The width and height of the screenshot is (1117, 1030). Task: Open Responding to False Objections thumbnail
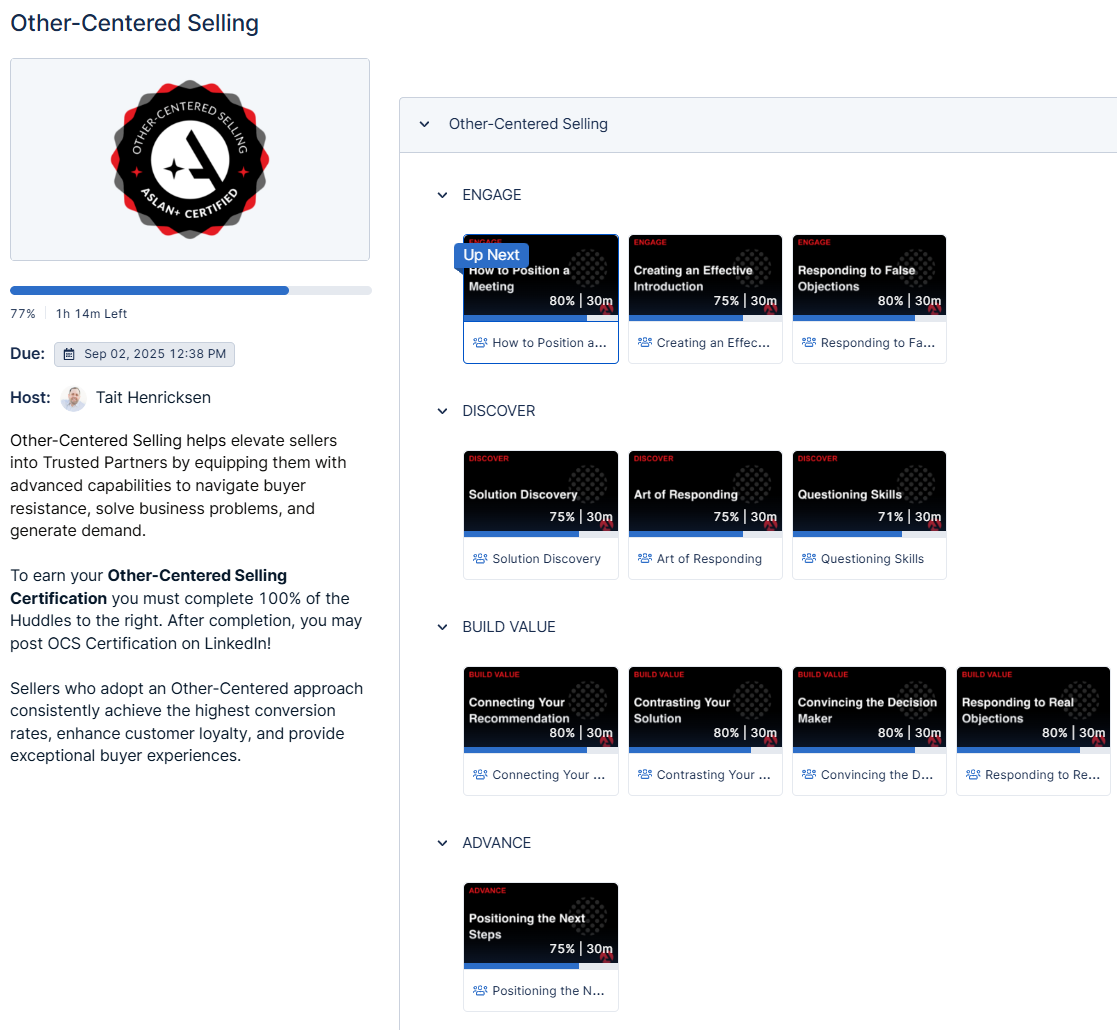tap(869, 278)
